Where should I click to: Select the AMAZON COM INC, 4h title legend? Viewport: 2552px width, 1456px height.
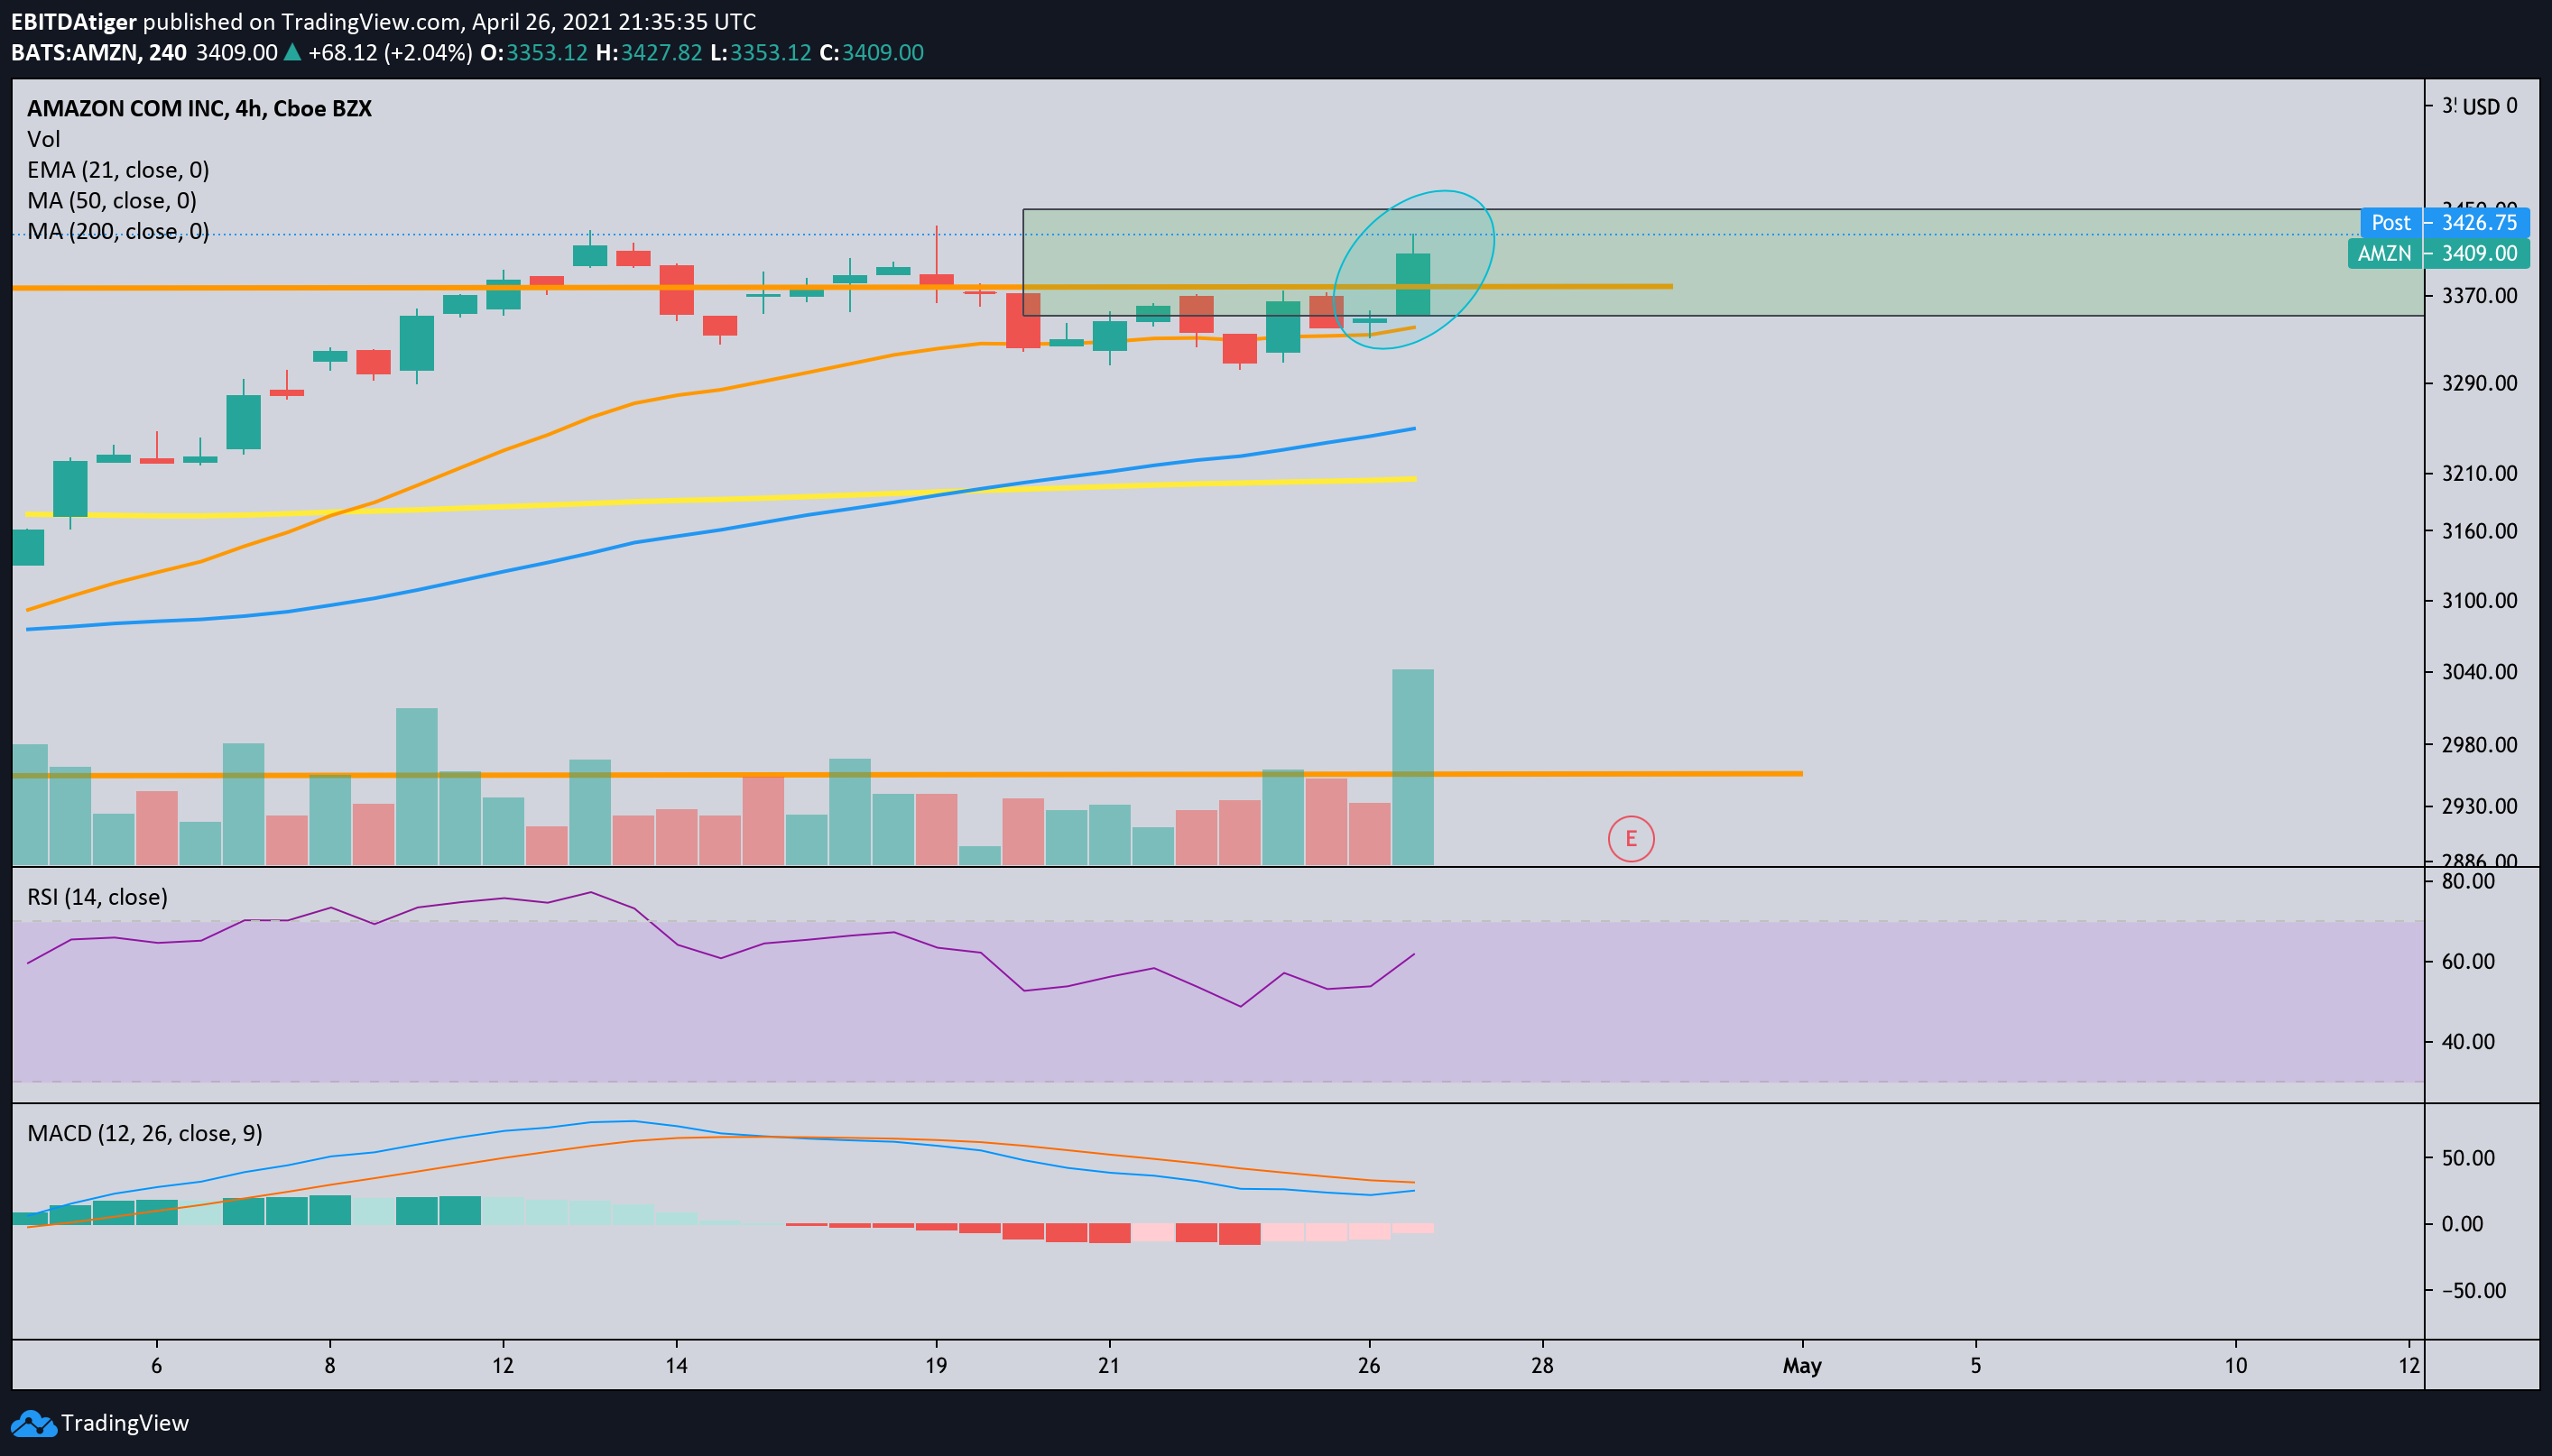199,108
